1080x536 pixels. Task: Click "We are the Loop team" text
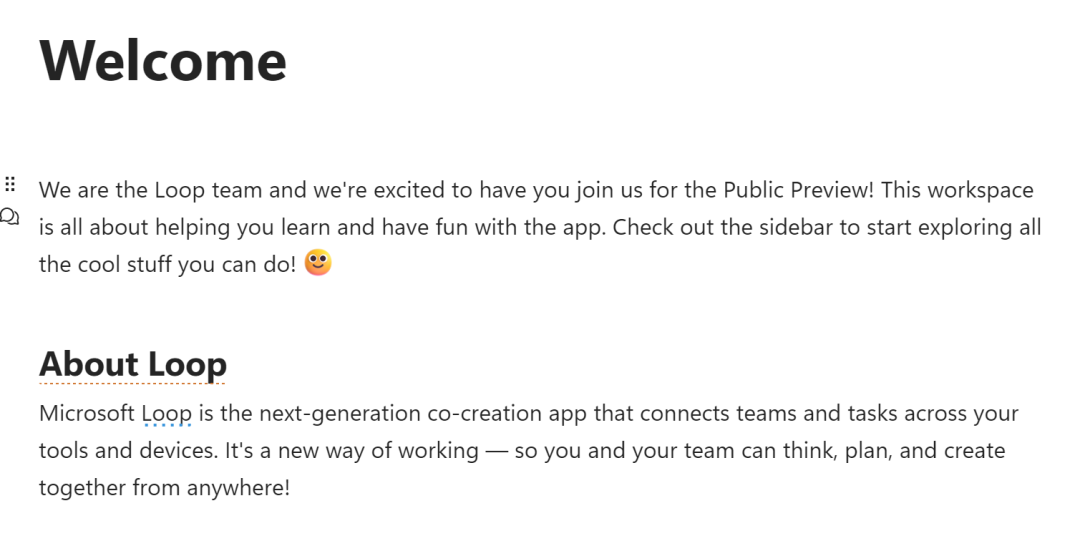pyautogui.click(x=140, y=190)
